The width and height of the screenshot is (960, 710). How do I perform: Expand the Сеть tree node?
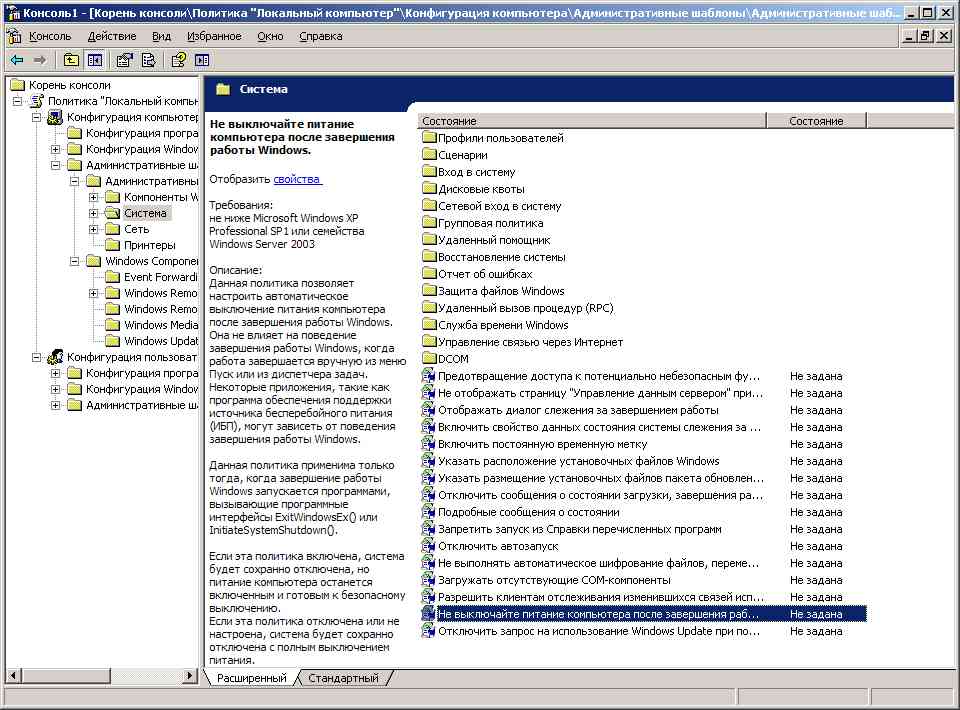tap(94, 230)
